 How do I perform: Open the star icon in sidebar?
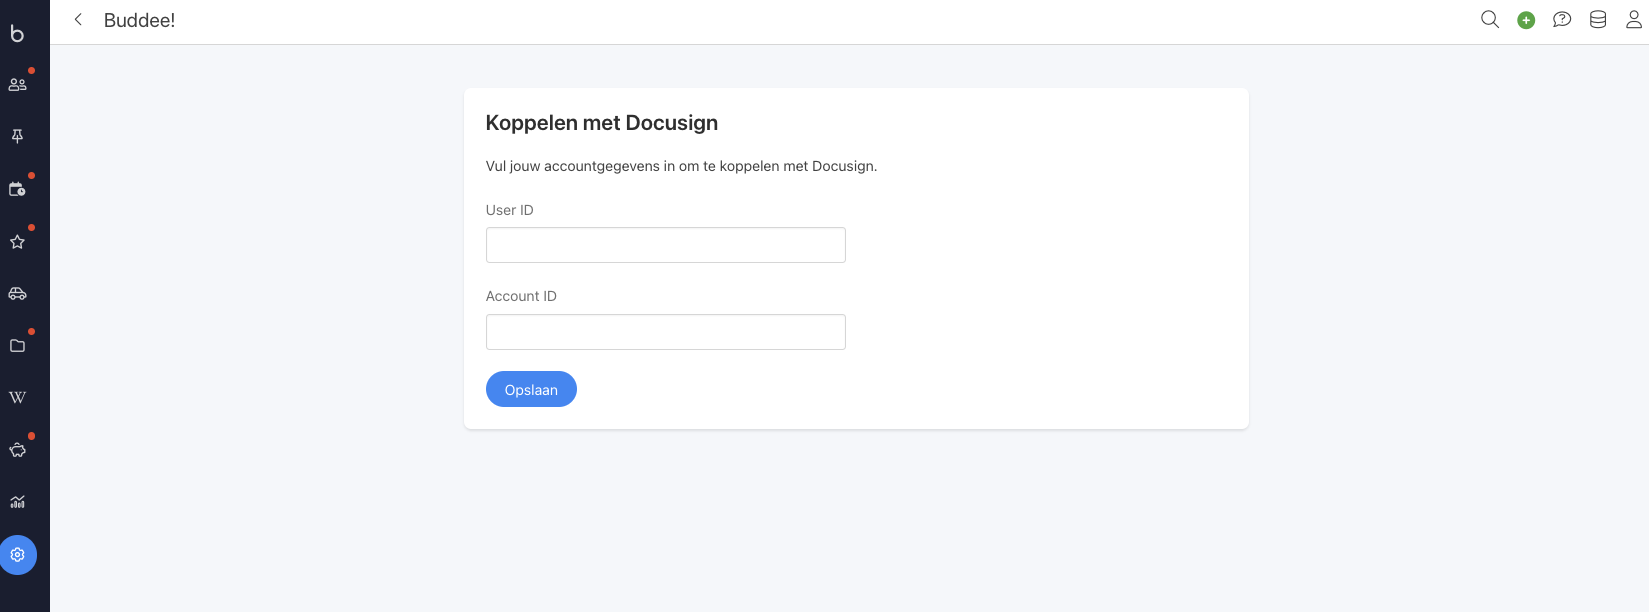(17, 241)
